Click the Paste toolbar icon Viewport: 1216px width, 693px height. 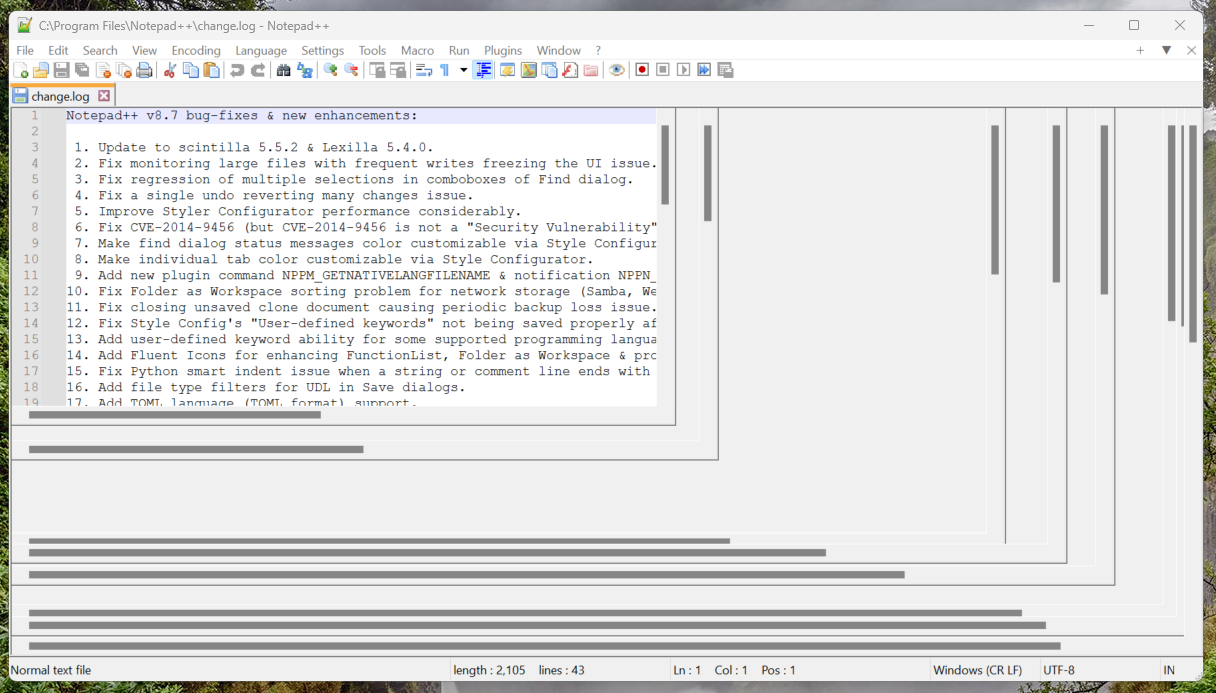(x=212, y=70)
